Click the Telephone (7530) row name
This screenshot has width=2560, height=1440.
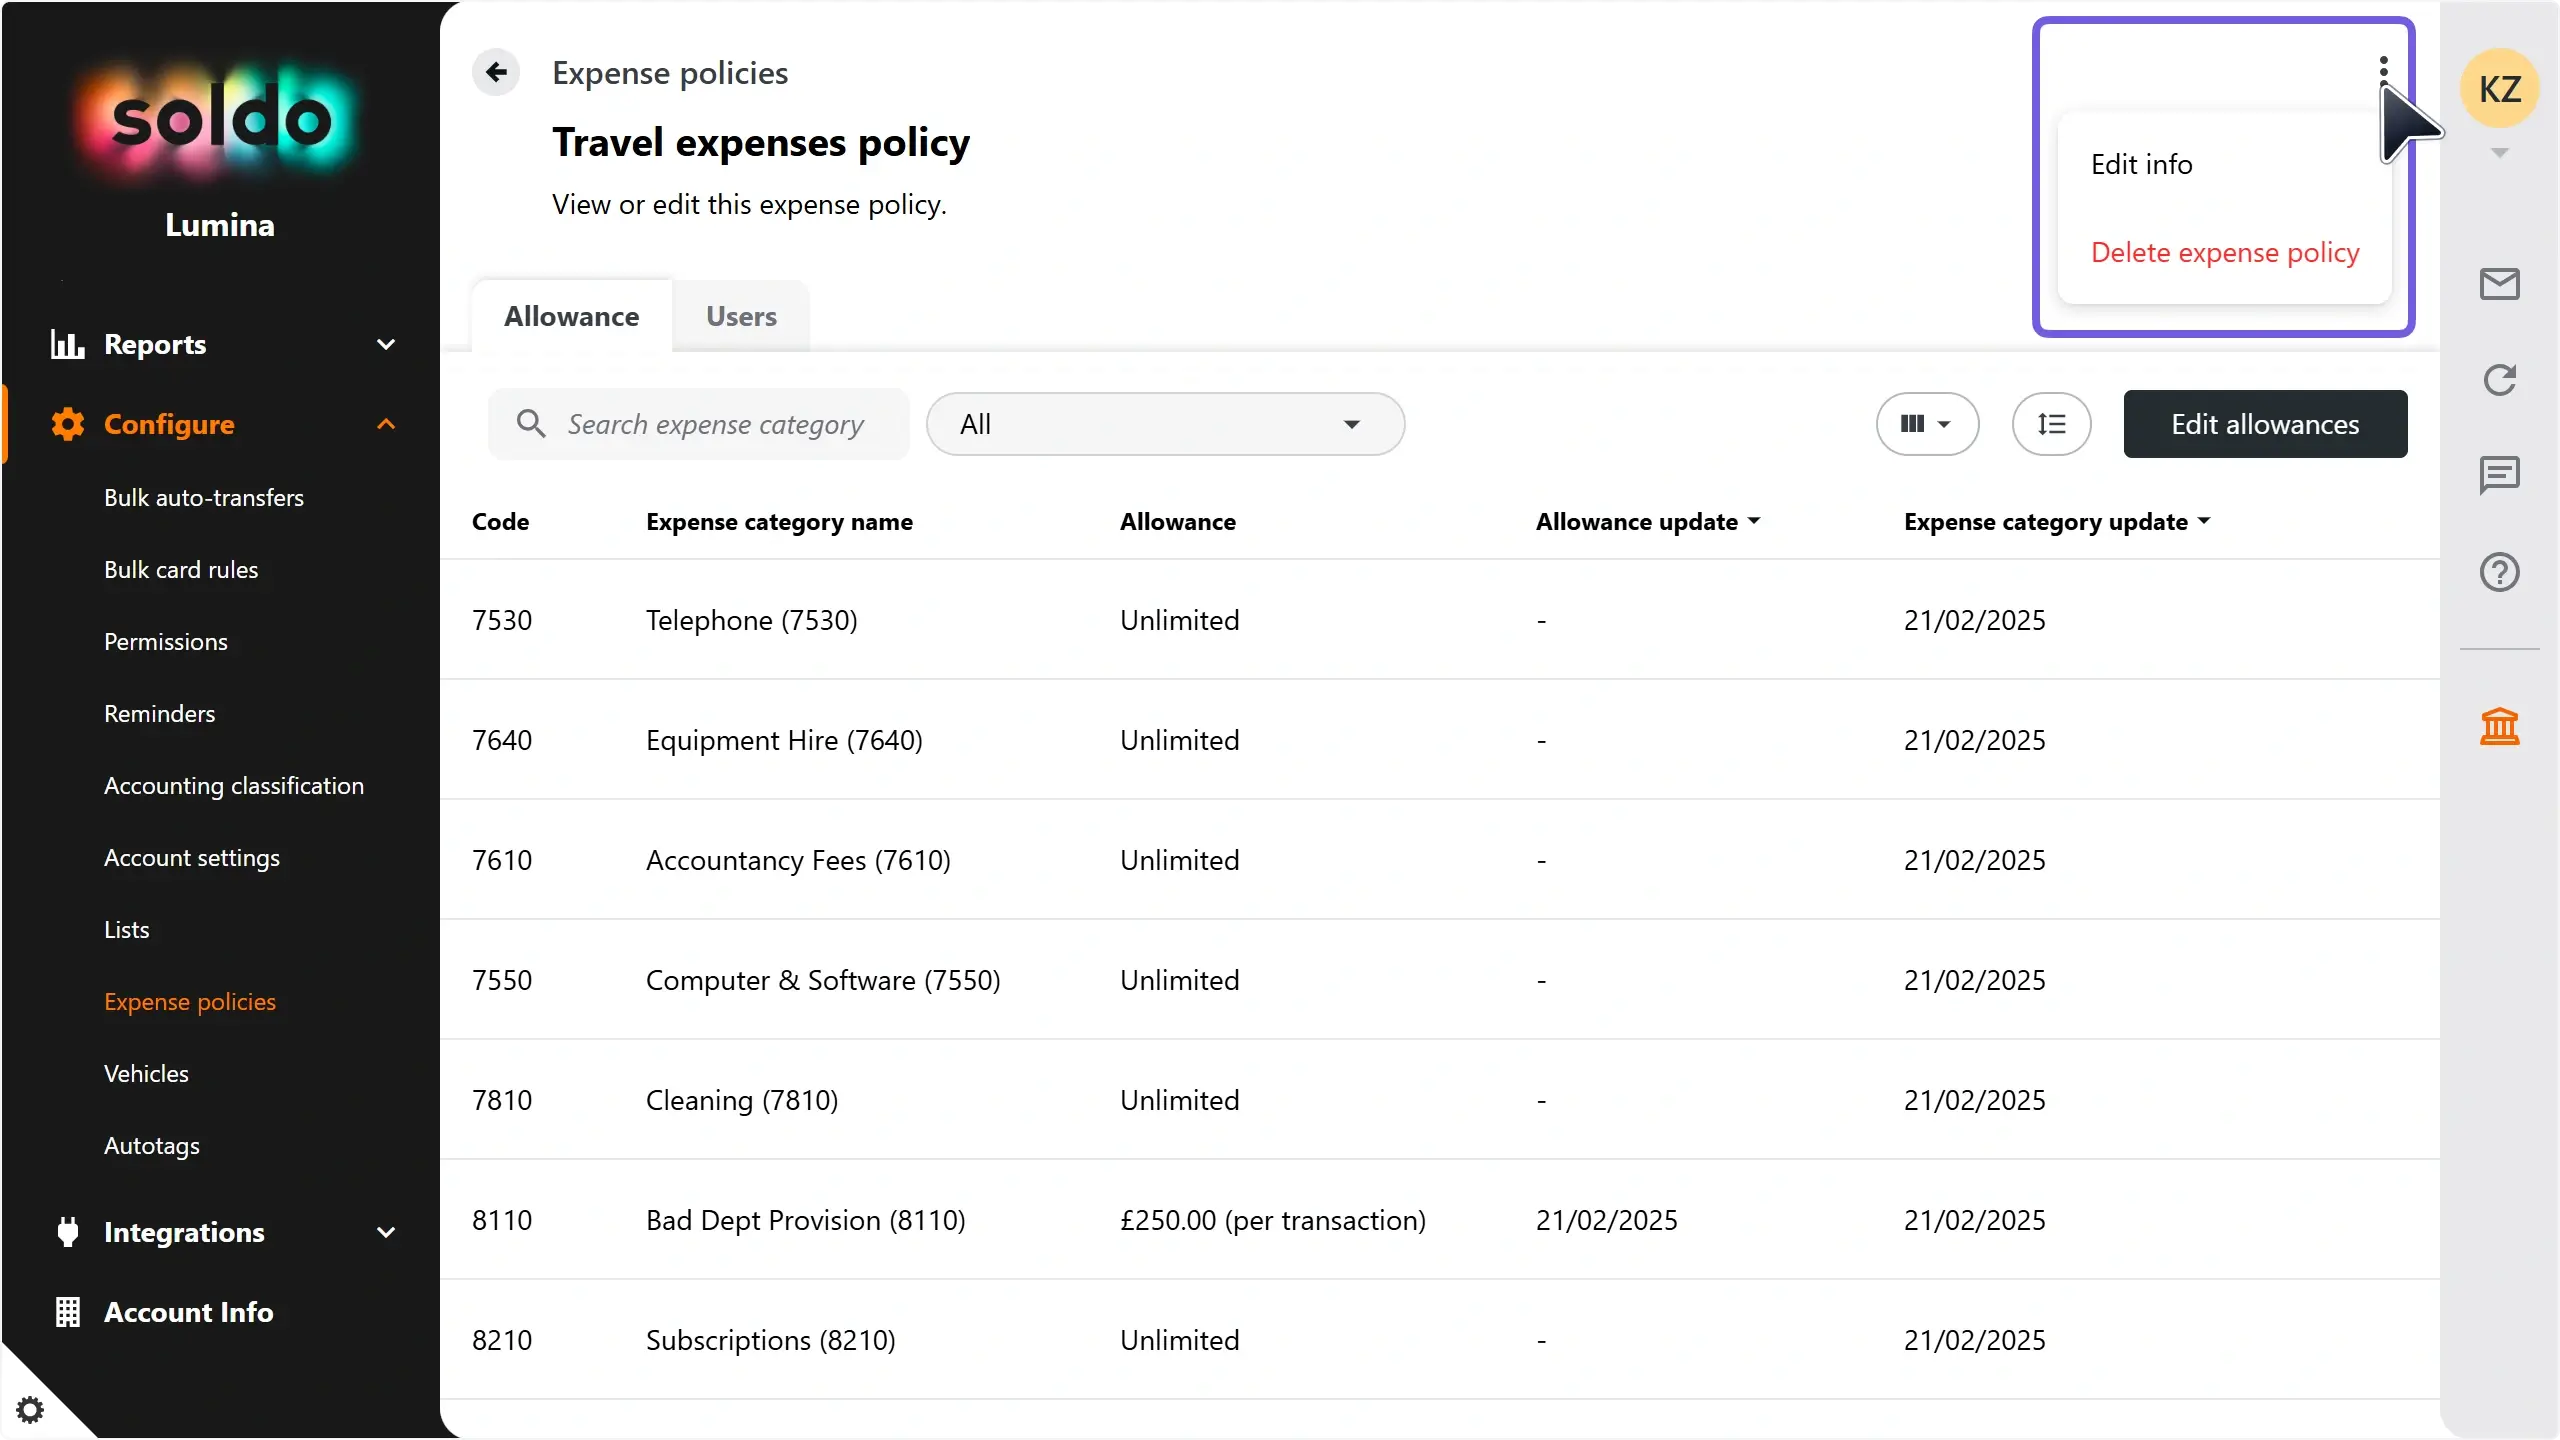point(751,620)
